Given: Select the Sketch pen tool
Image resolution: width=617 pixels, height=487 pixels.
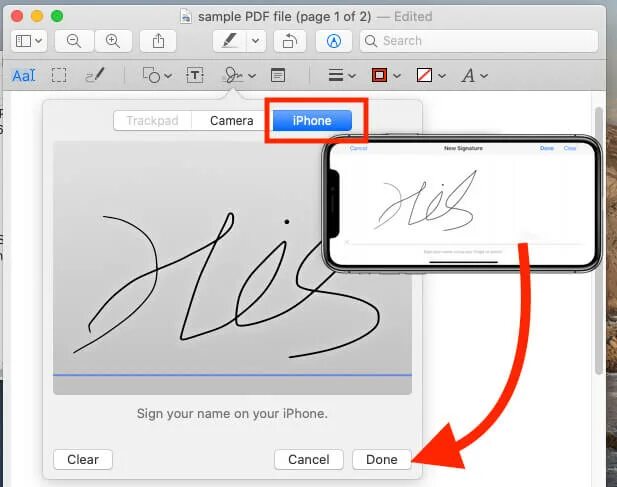Looking at the screenshot, I should point(95,75).
